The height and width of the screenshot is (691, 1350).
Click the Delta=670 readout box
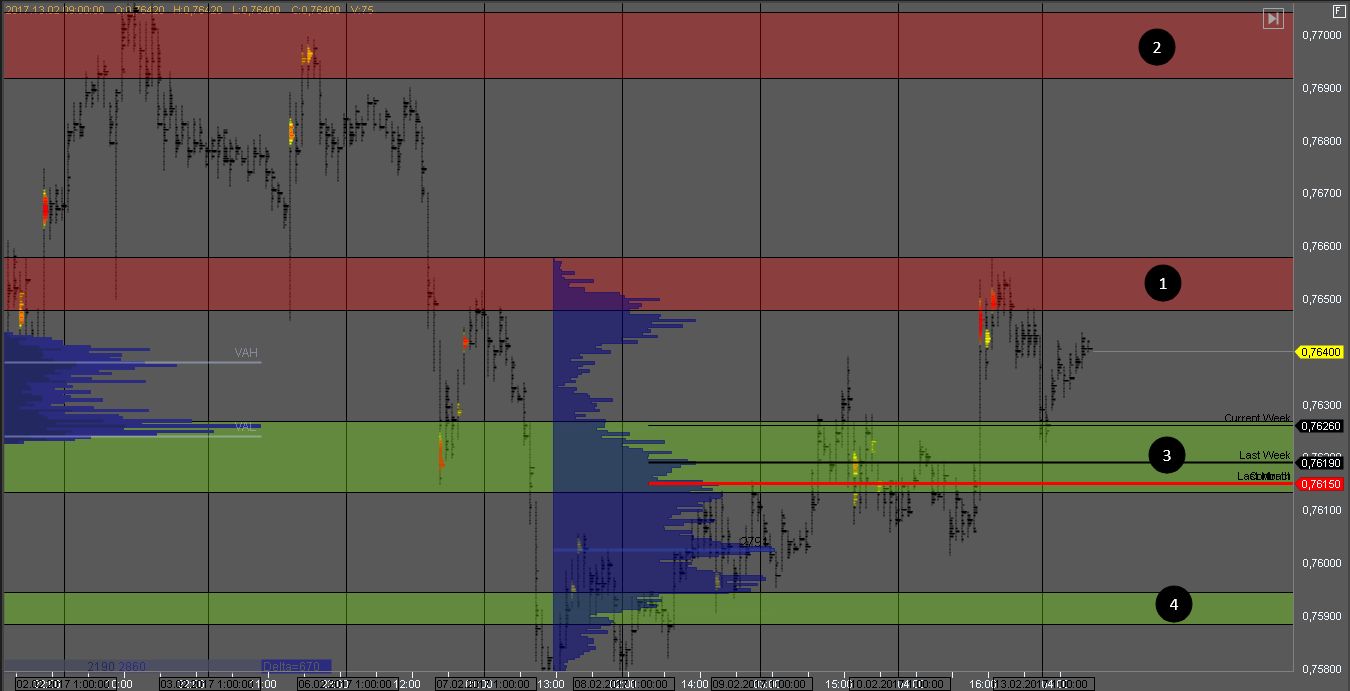point(290,666)
